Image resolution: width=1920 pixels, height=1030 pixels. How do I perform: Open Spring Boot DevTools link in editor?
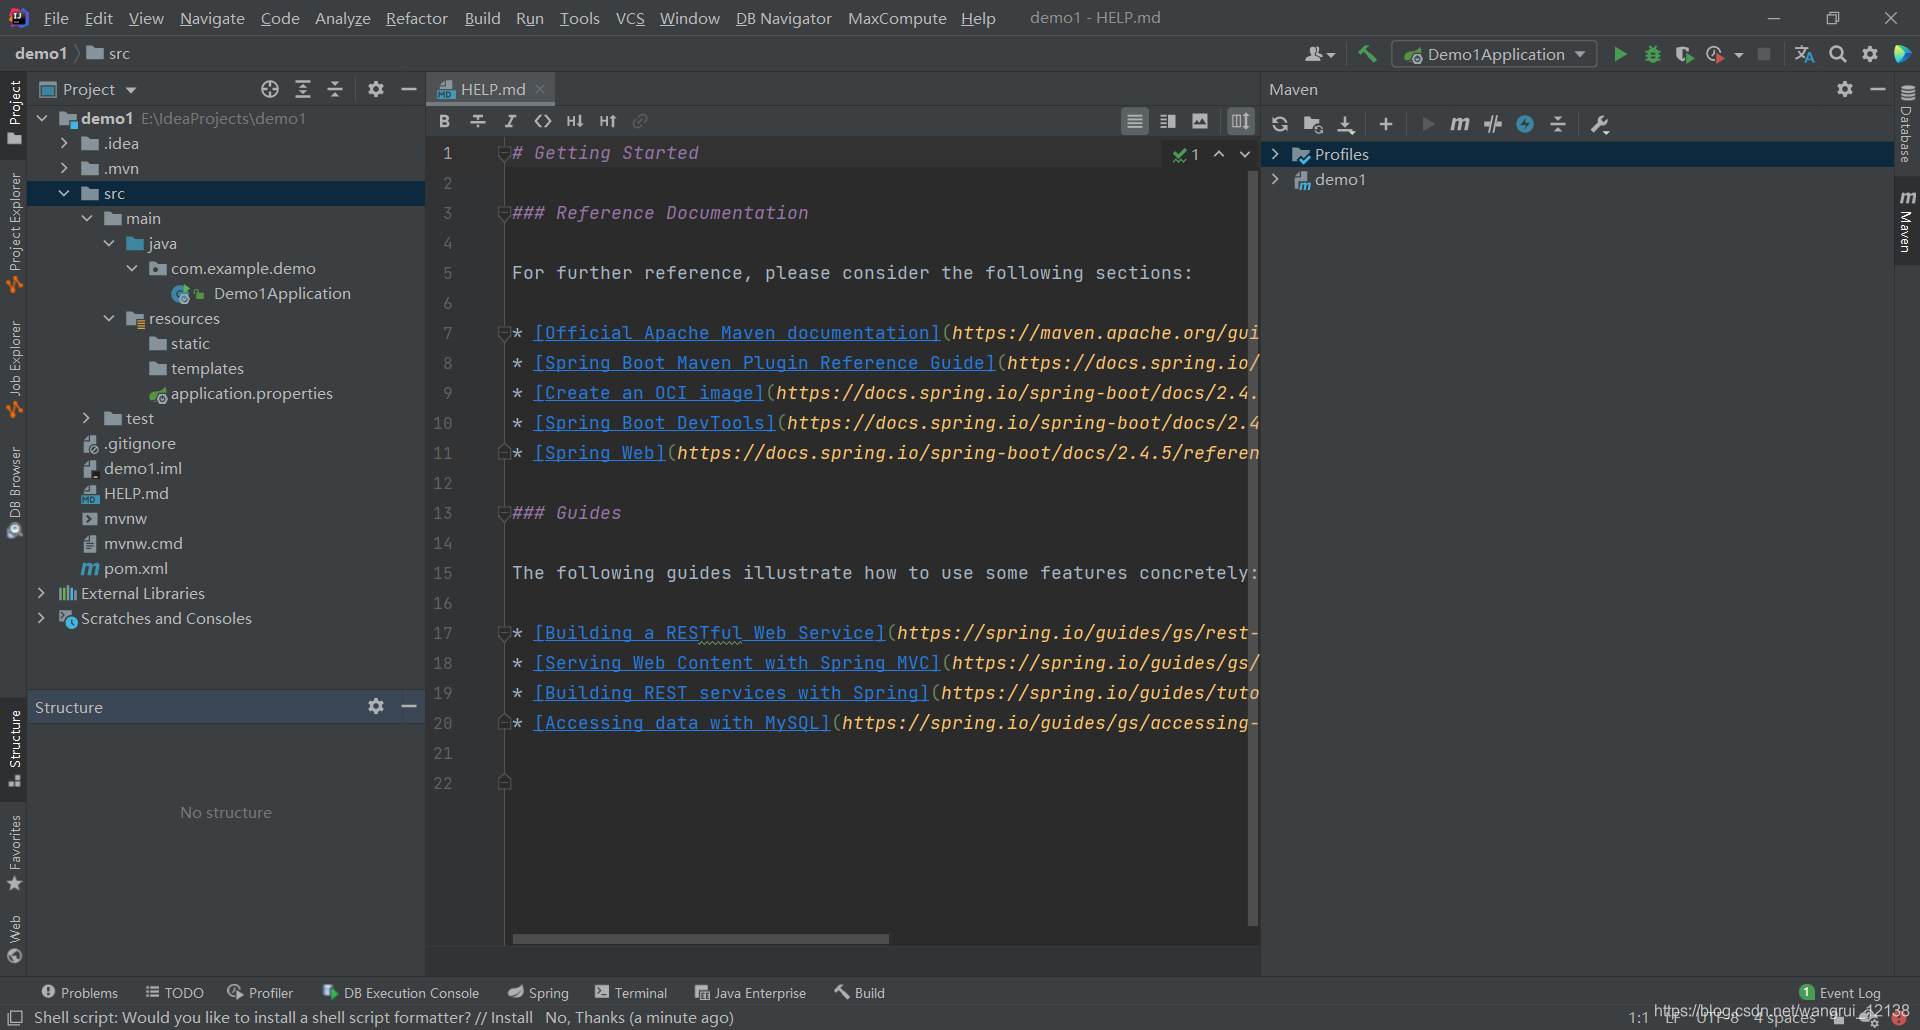655,423
